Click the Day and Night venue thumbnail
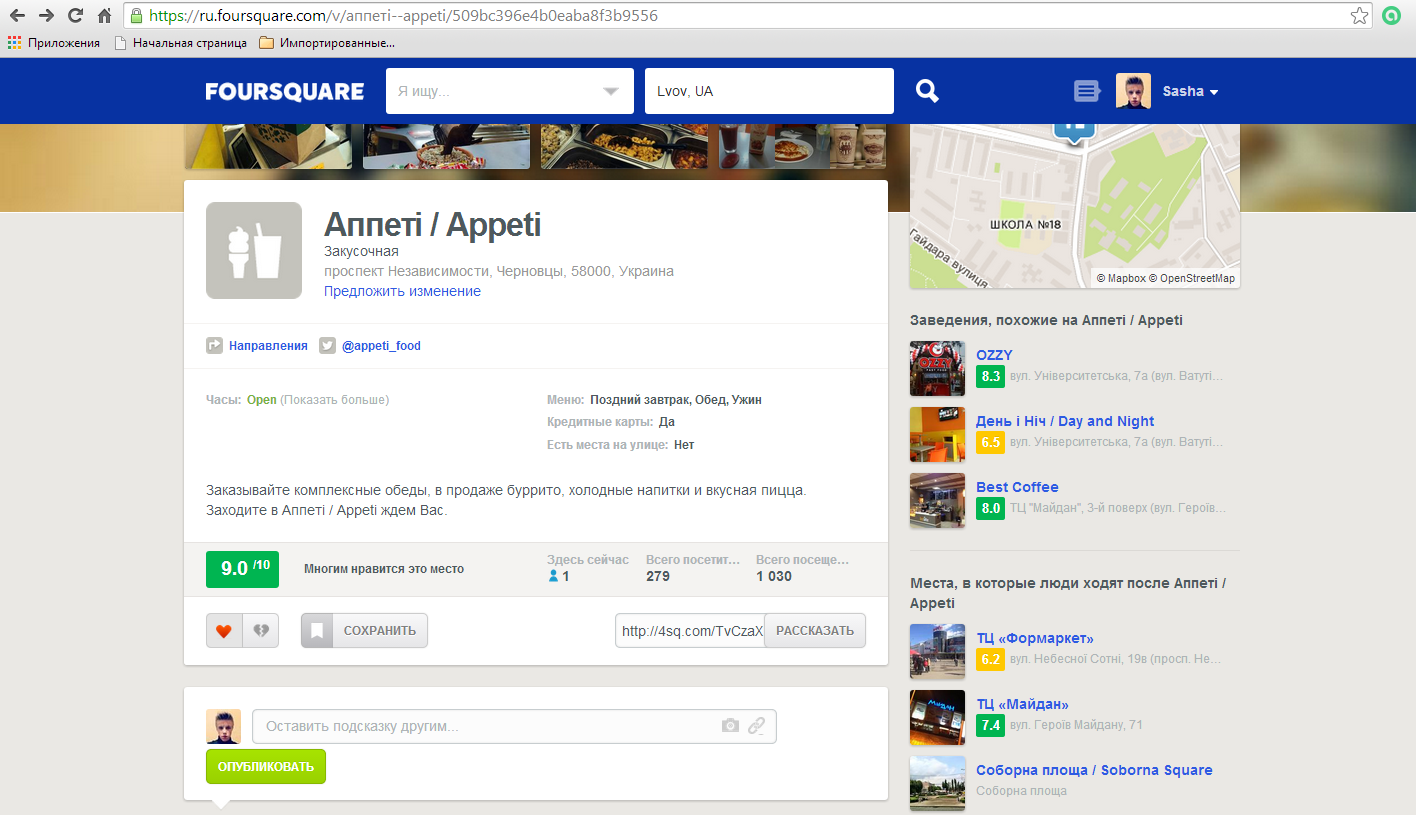 [x=937, y=434]
